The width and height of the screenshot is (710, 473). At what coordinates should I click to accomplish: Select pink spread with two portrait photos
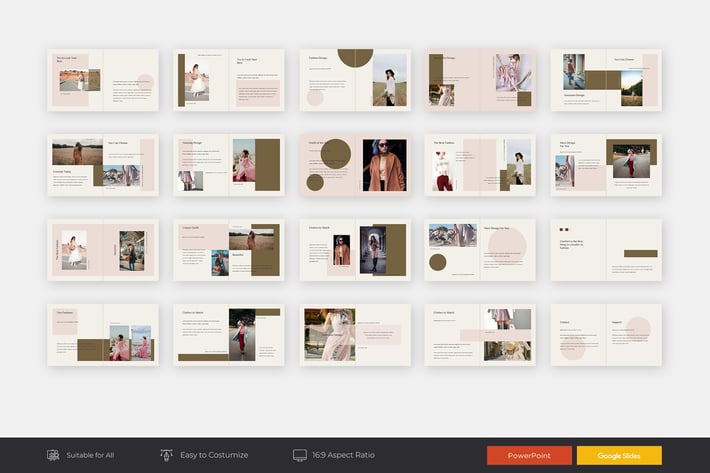(x=103, y=250)
